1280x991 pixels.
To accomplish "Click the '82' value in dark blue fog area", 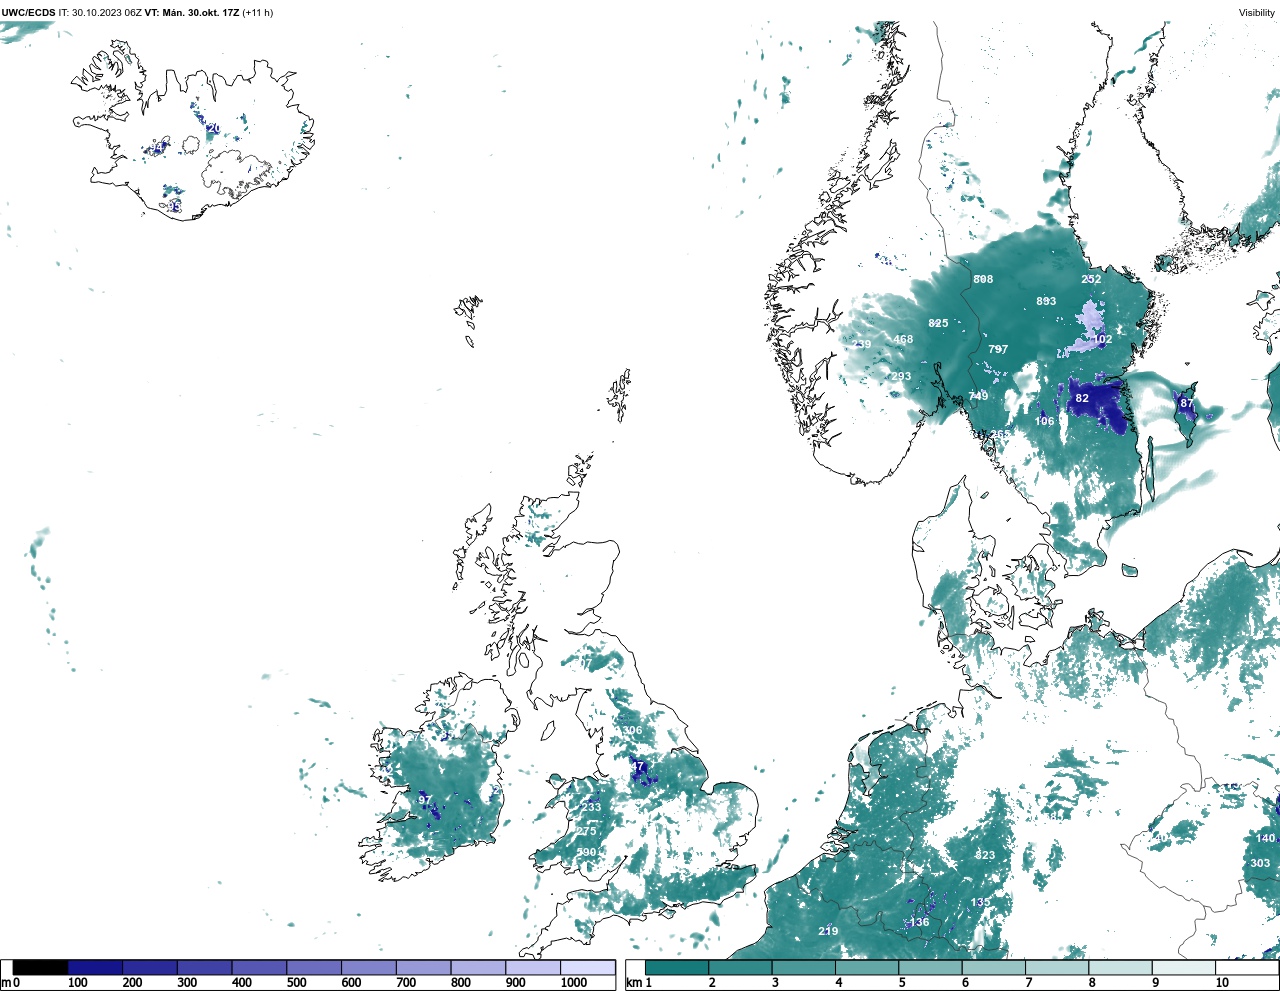I will pyautogui.click(x=1082, y=398).
